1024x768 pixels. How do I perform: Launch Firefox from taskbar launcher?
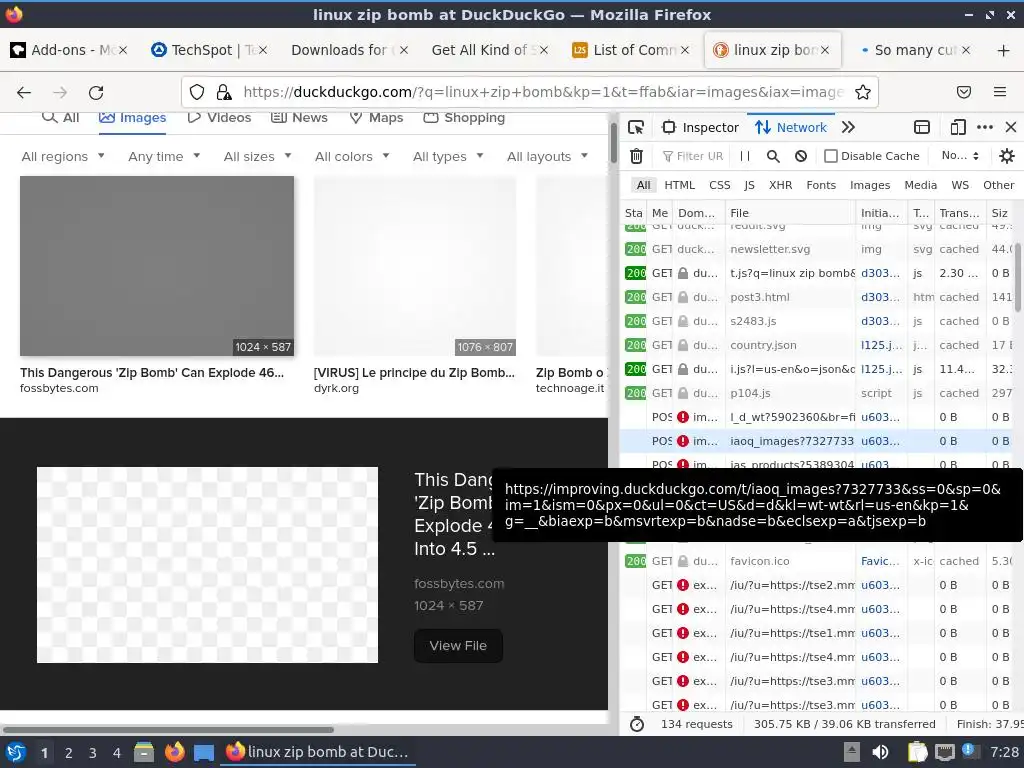tap(174, 752)
